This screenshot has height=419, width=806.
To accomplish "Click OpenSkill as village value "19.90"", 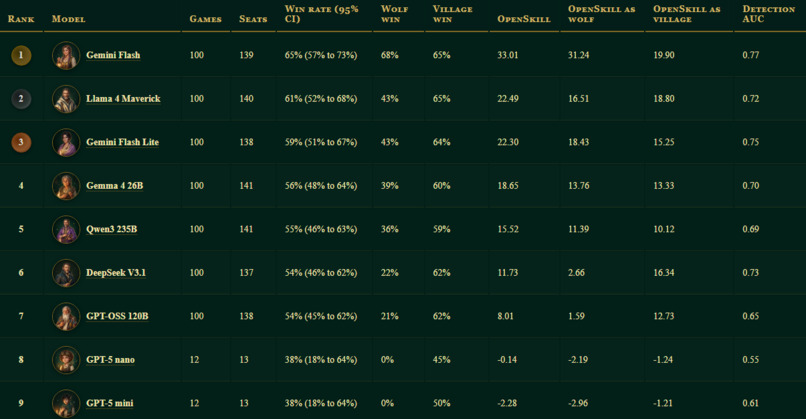I will pyautogui.click(x=664, y=55).
